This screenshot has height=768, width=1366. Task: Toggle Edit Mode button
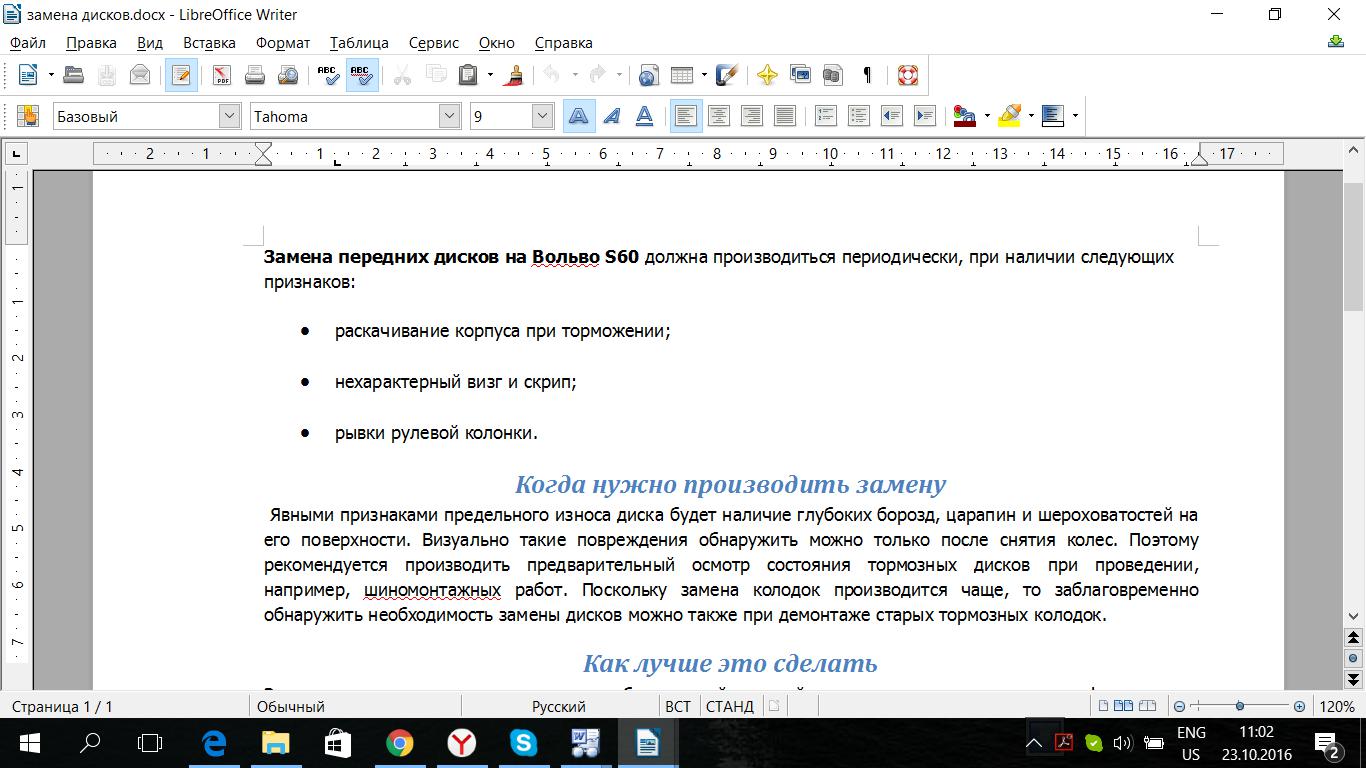tap(181, 75)
